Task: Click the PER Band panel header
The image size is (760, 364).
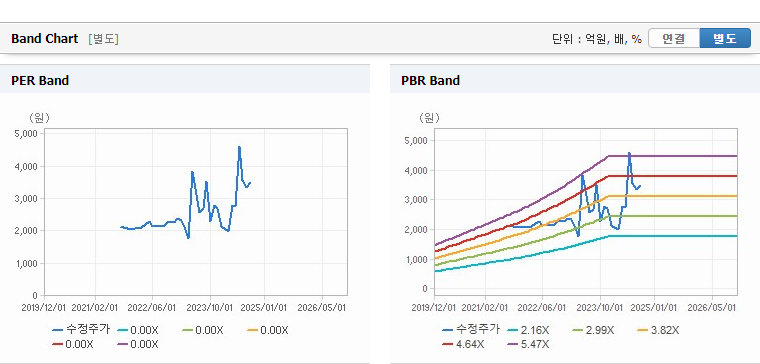Action: (185, 80)
